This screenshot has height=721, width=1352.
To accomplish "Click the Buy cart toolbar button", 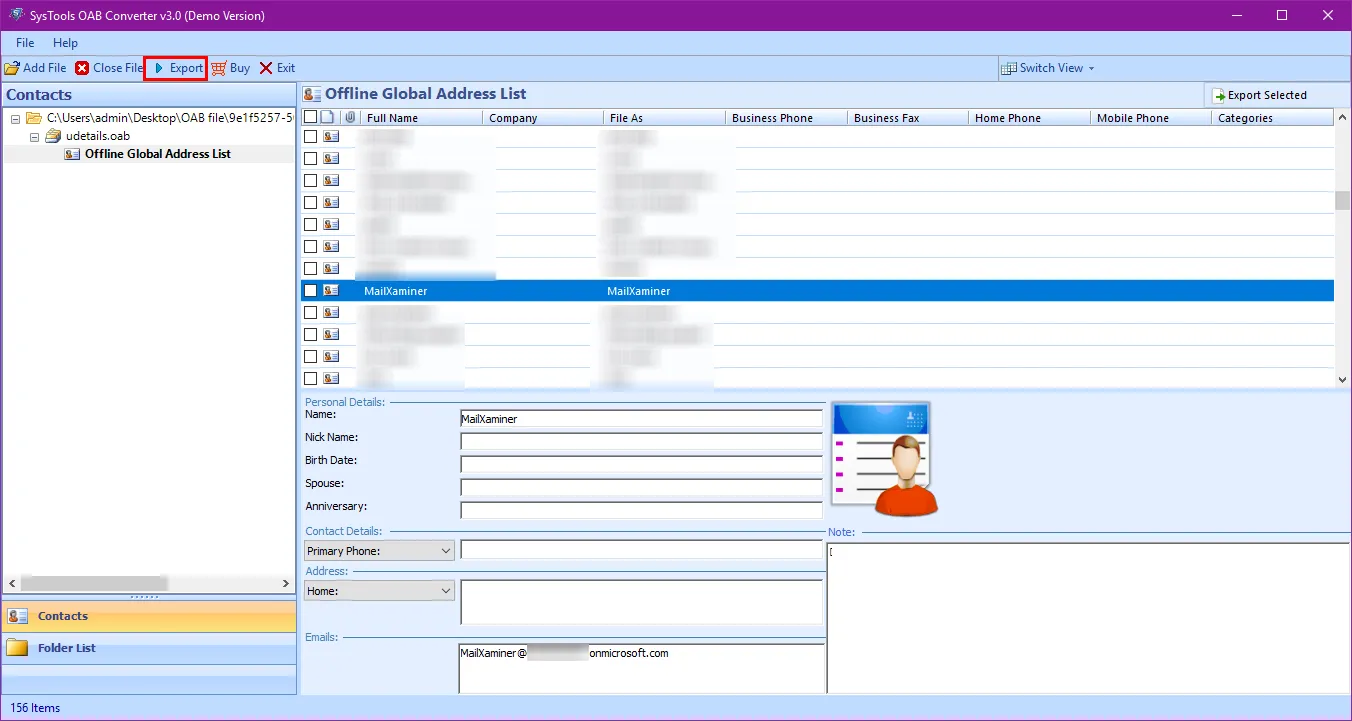I will point(230,68).
